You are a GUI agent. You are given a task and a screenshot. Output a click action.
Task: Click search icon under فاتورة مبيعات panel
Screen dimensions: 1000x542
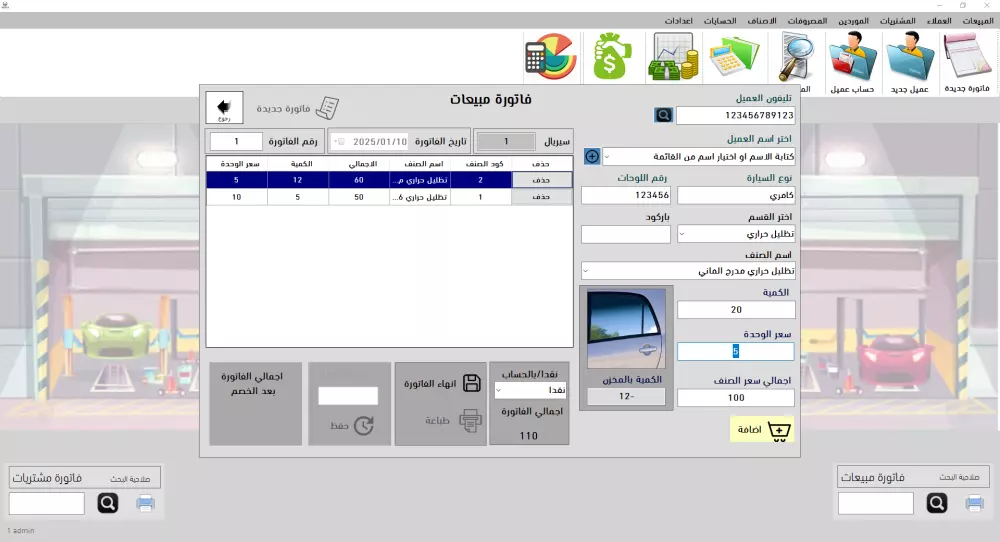point(937,503)
